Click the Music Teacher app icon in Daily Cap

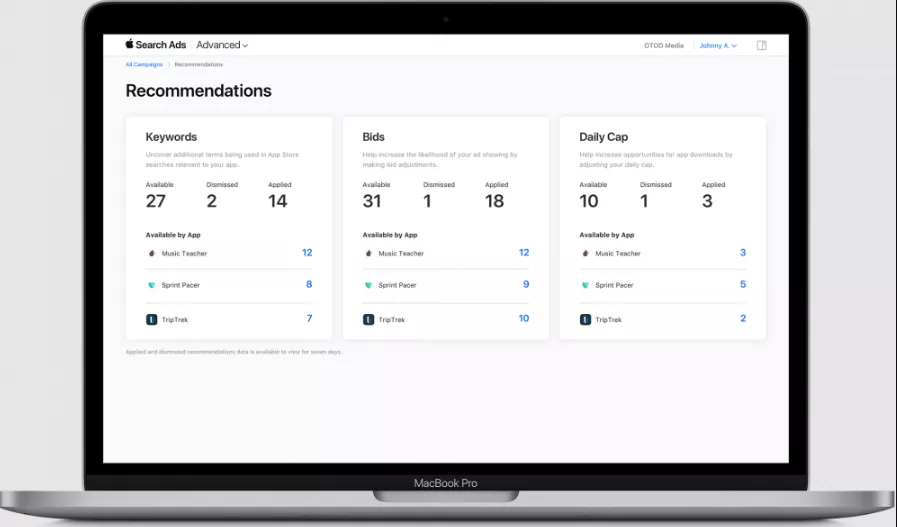[585, 253]
